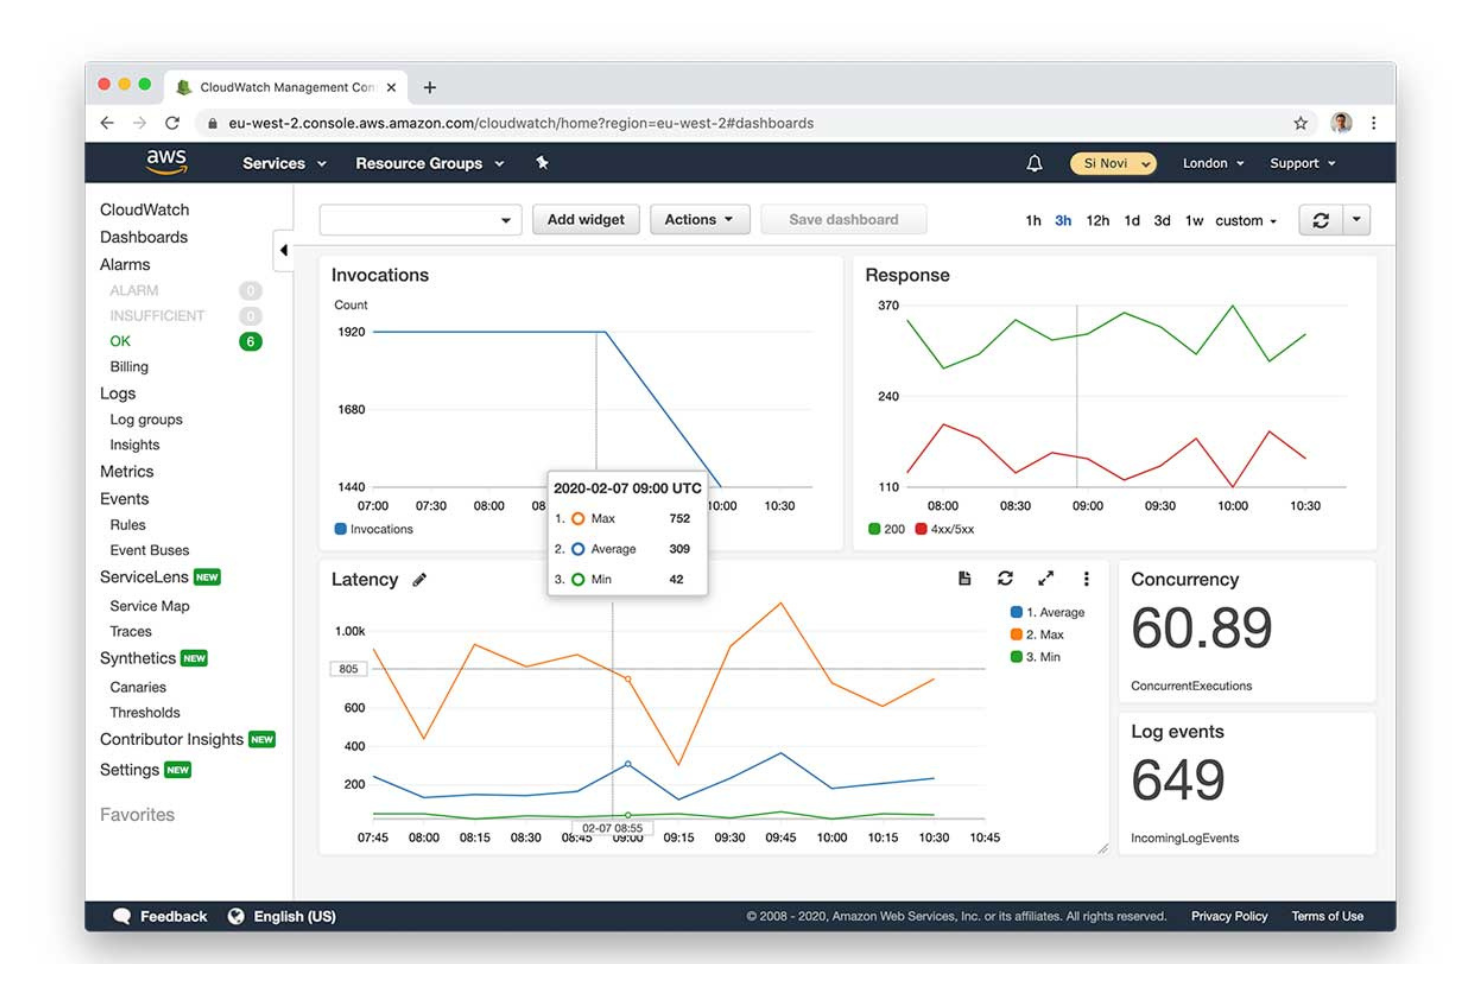The image size is (1480, 987).
Task: View logs from the Latency widget toolbar
Action: point(965,579)
